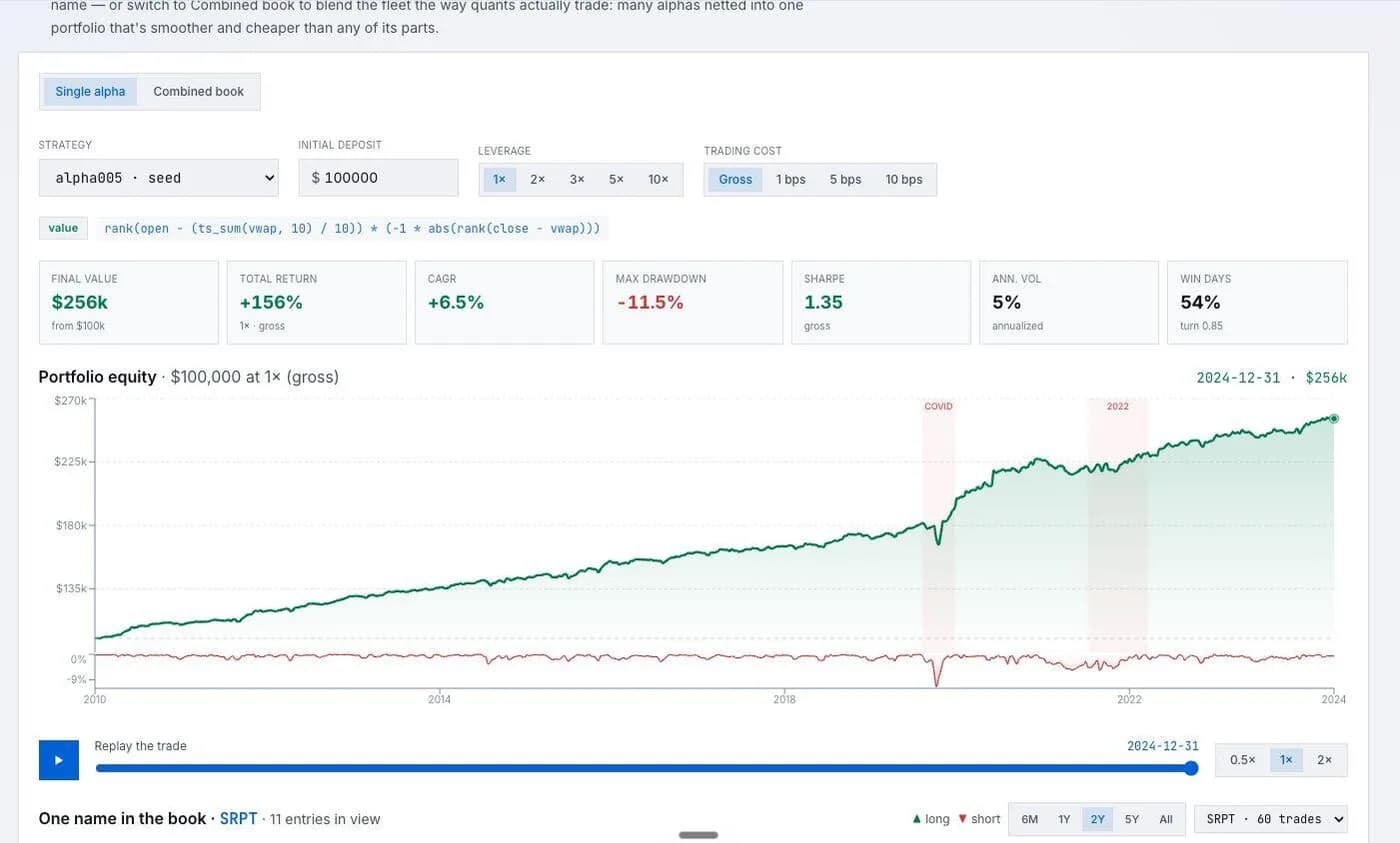Set leverage to 2×

[537, 179]
